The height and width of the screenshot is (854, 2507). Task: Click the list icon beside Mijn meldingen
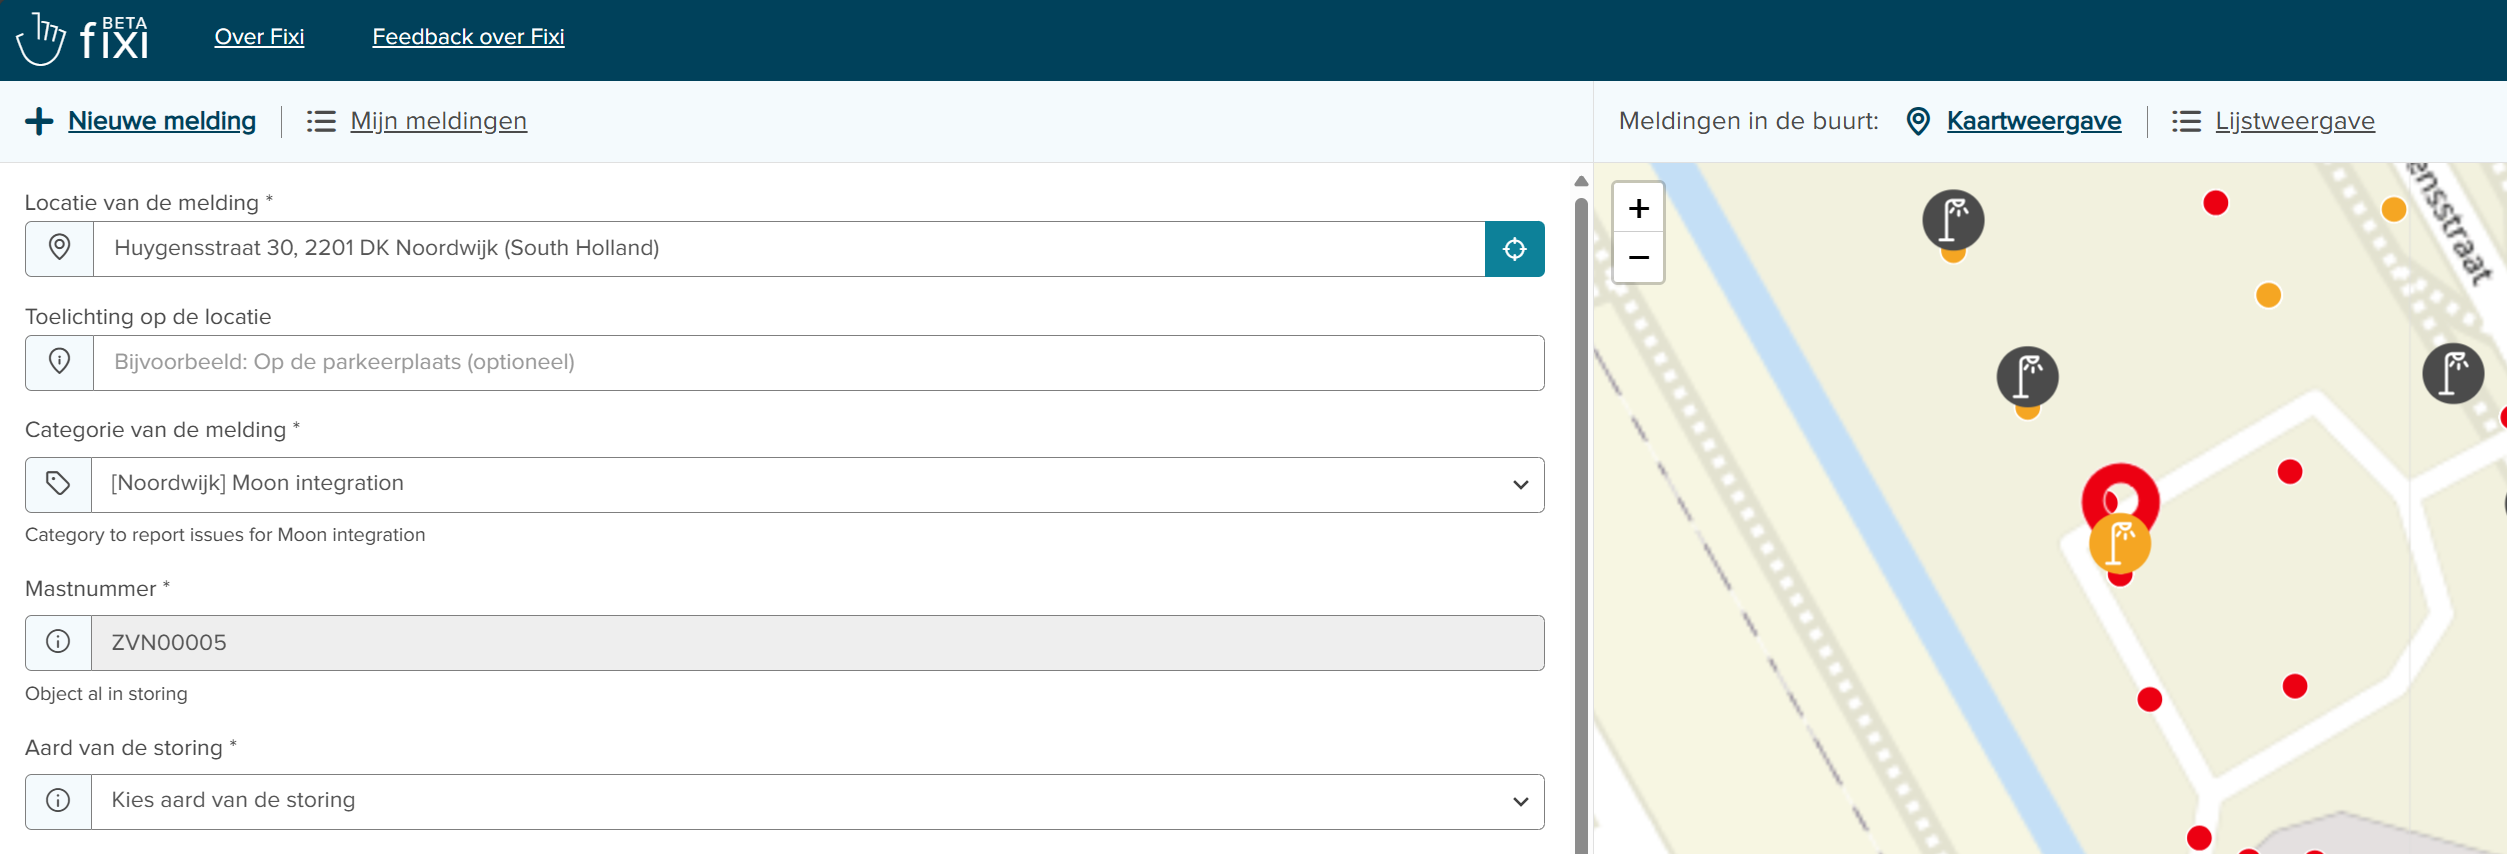tap(321, 121)
